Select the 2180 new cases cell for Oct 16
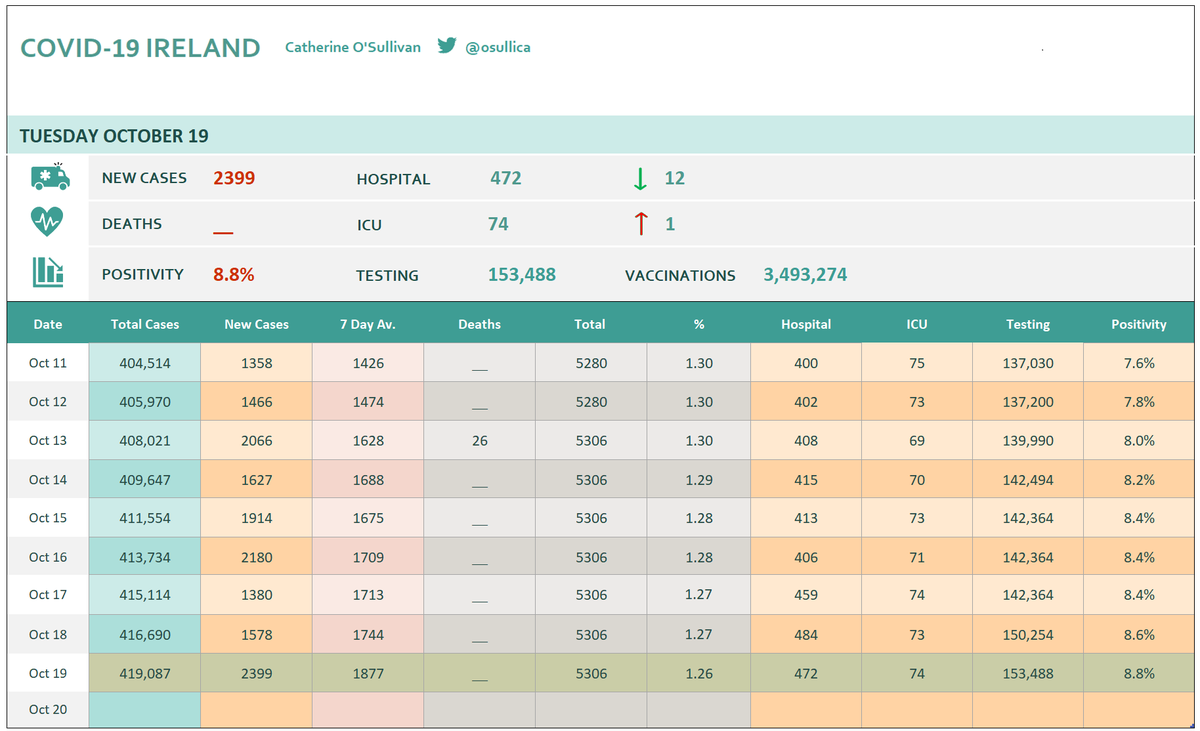The width and height of the screenshot is (1200, 731). [x=257, y=557]
